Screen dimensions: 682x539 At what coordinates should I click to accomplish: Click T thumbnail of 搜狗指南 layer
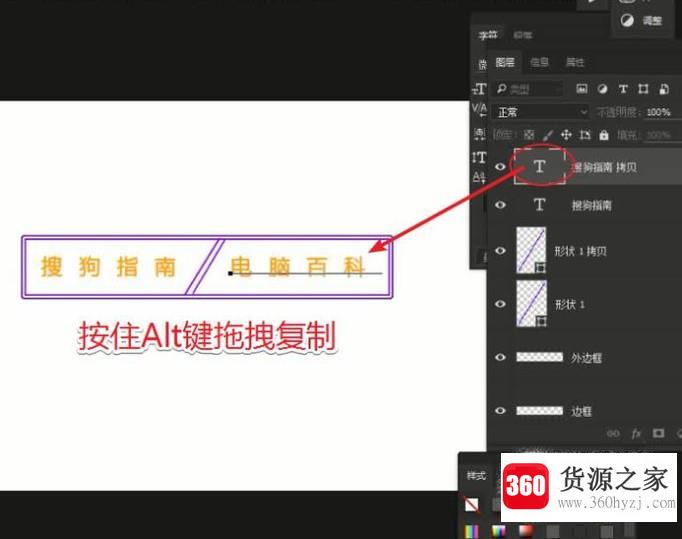pos(539,204)
